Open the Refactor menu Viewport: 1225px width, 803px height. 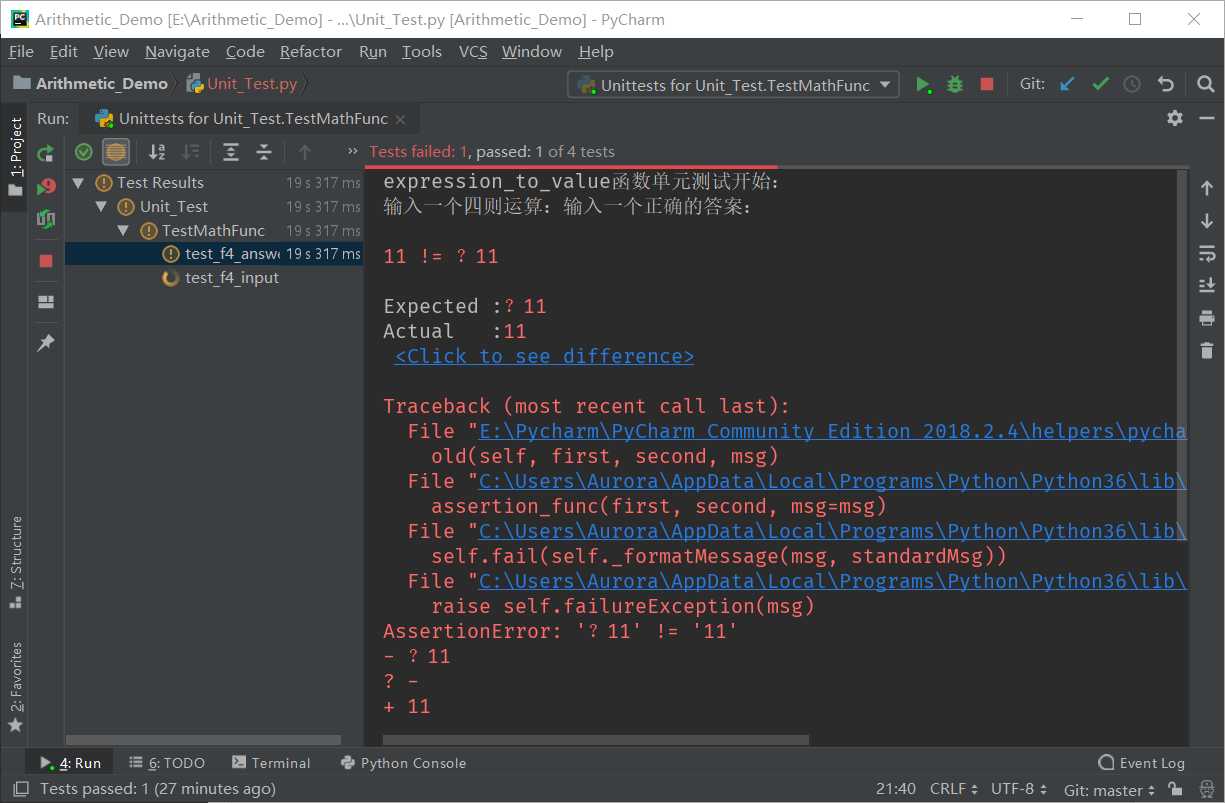(x=311, y=51)
